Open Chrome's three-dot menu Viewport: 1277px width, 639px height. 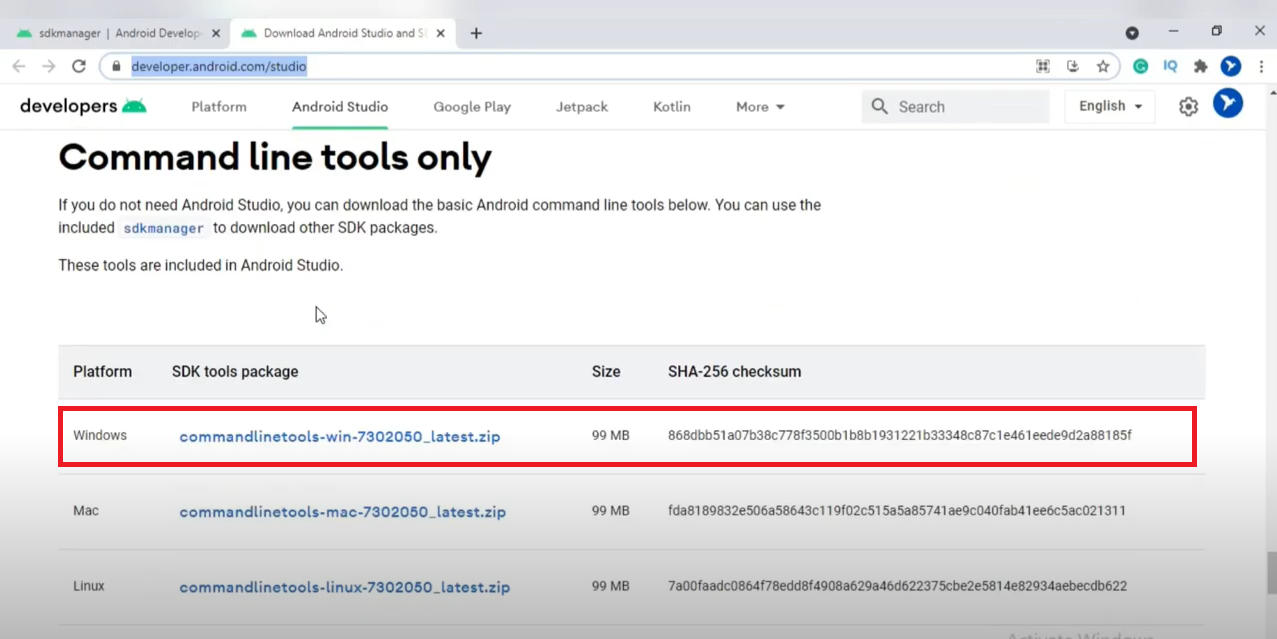tap(1260, 66)
